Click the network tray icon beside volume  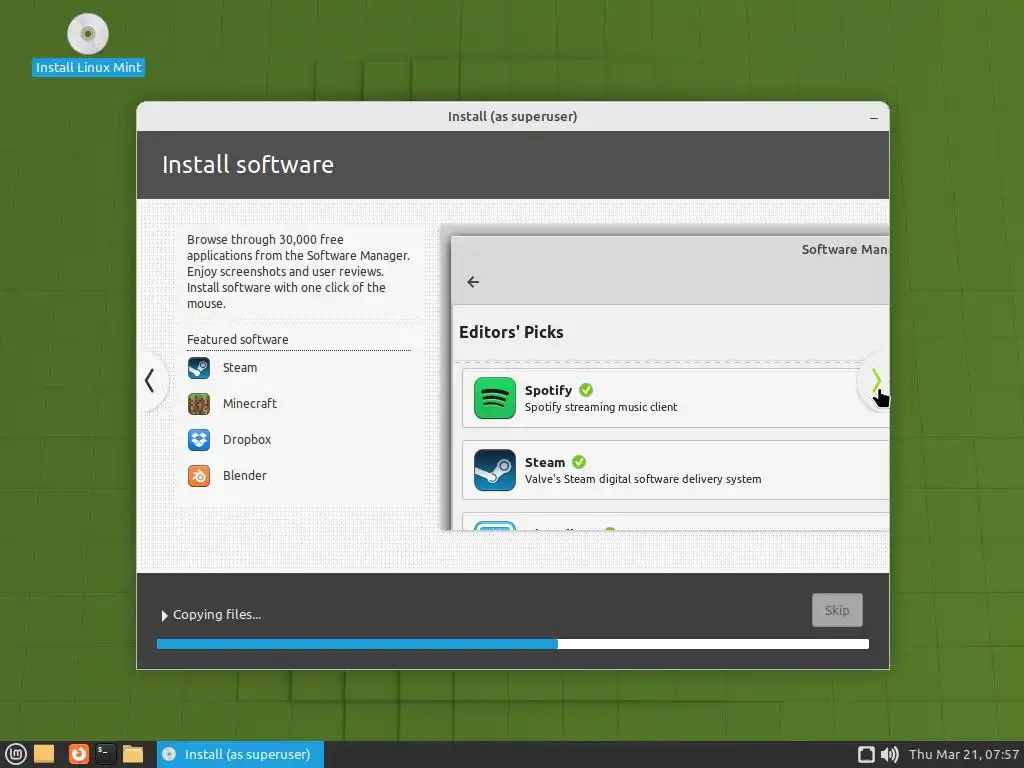point(866,754)
